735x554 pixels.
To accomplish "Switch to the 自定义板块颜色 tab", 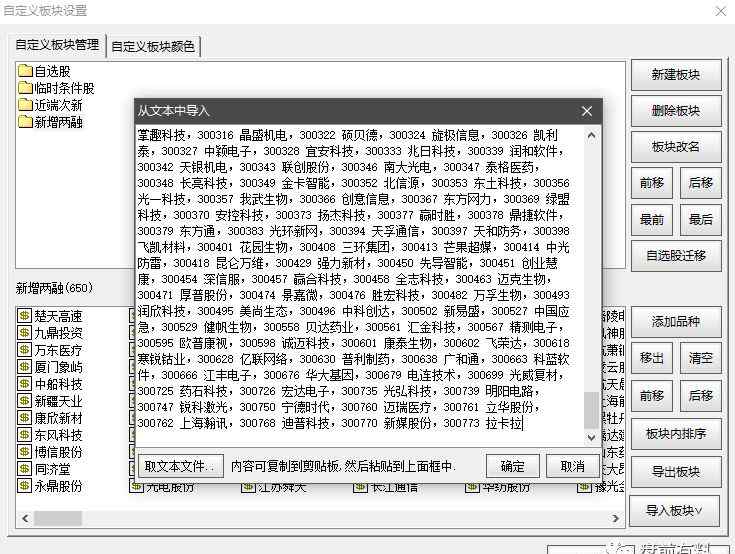I will [x=154, y=46].
